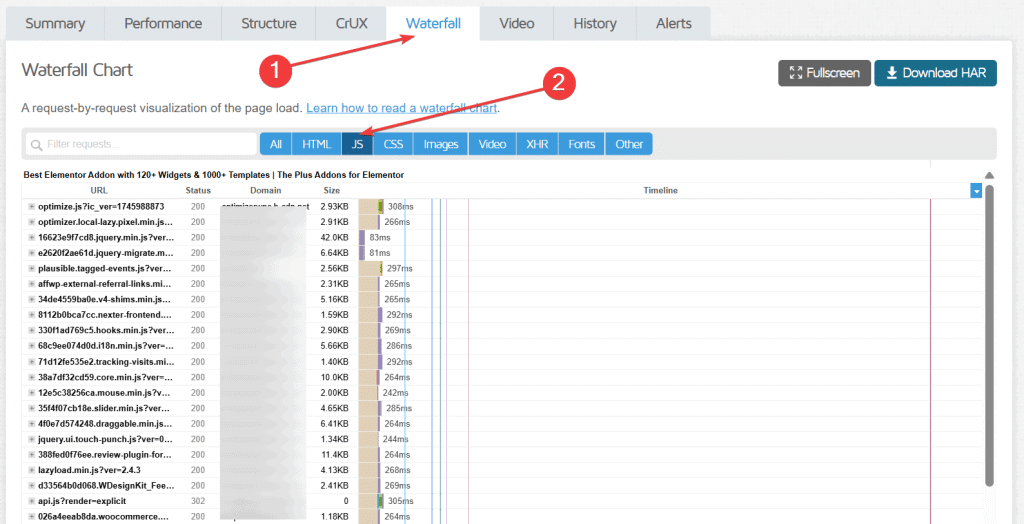The height and width of the screenshot is (524, 1024).
Task: Select the All requests filter
Action: point(276,144)
